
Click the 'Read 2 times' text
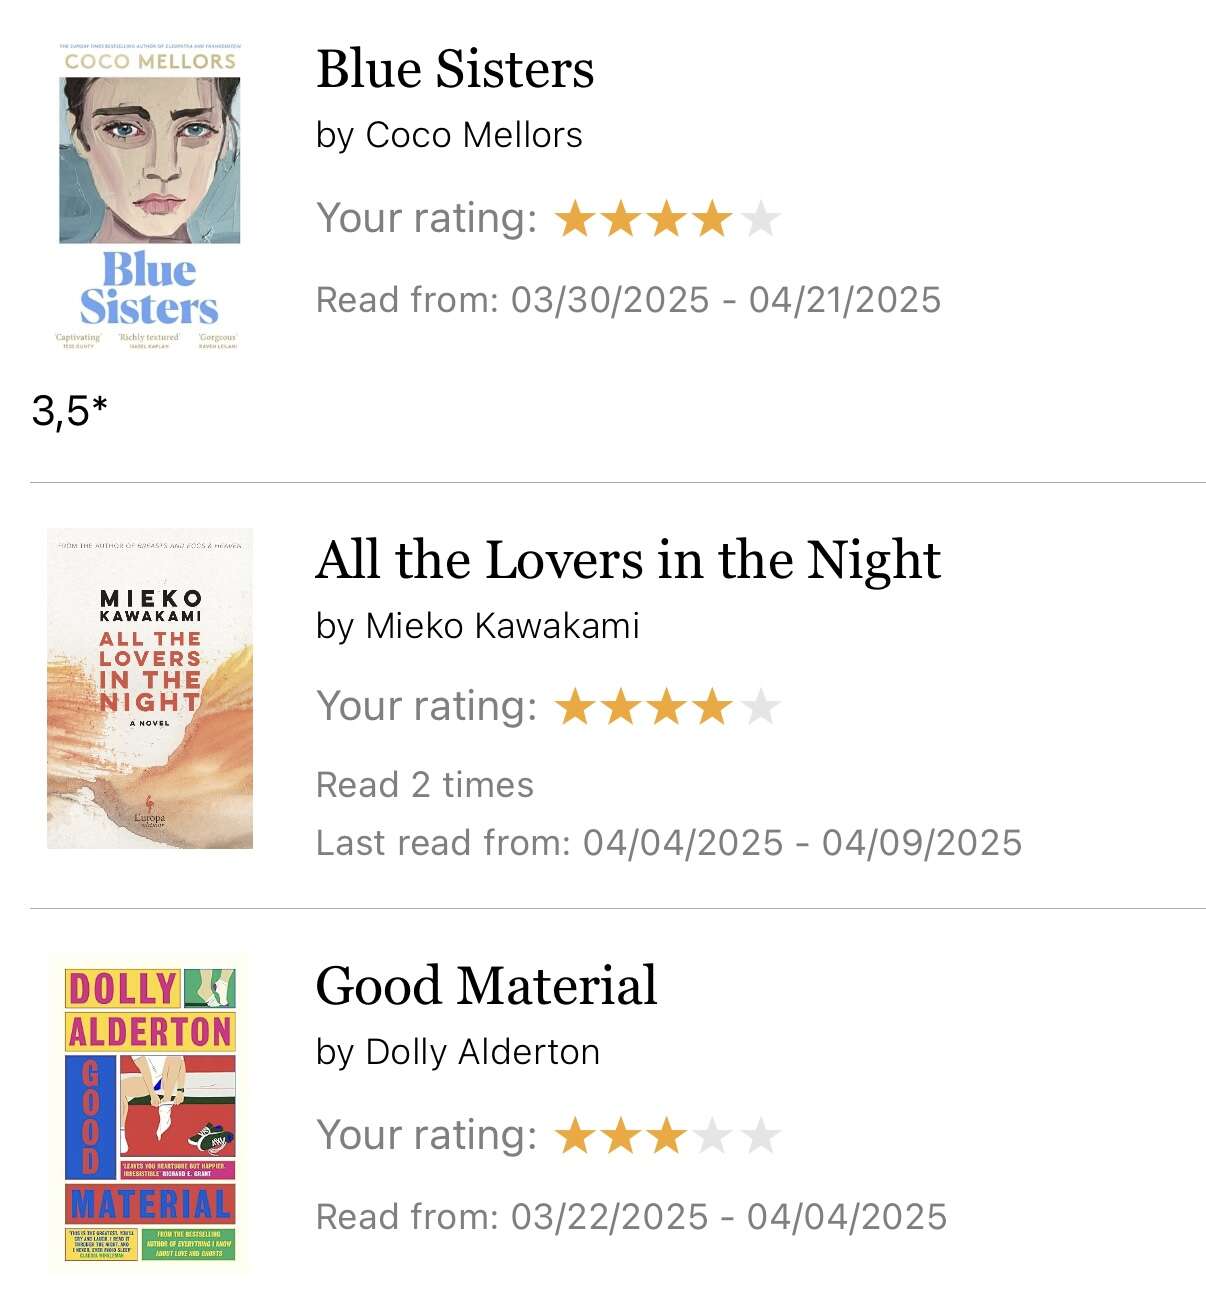click(x=425, y=785)
